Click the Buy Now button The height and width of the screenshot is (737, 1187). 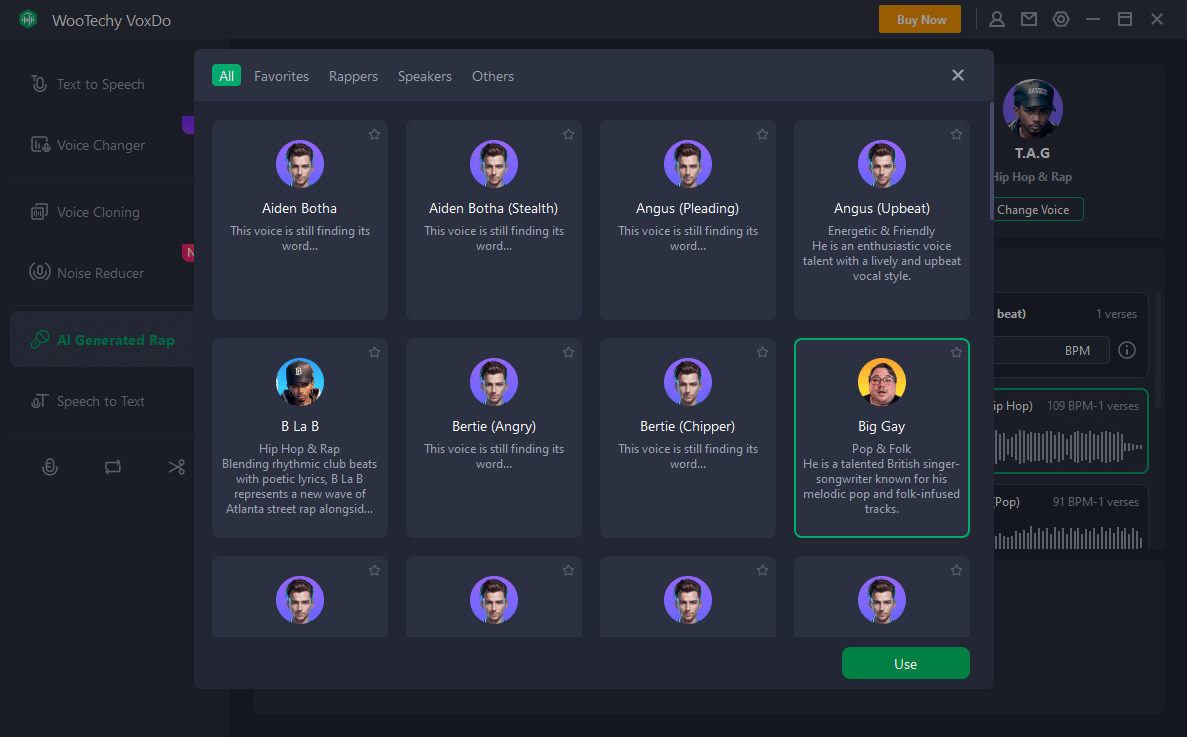pos(919,19)
